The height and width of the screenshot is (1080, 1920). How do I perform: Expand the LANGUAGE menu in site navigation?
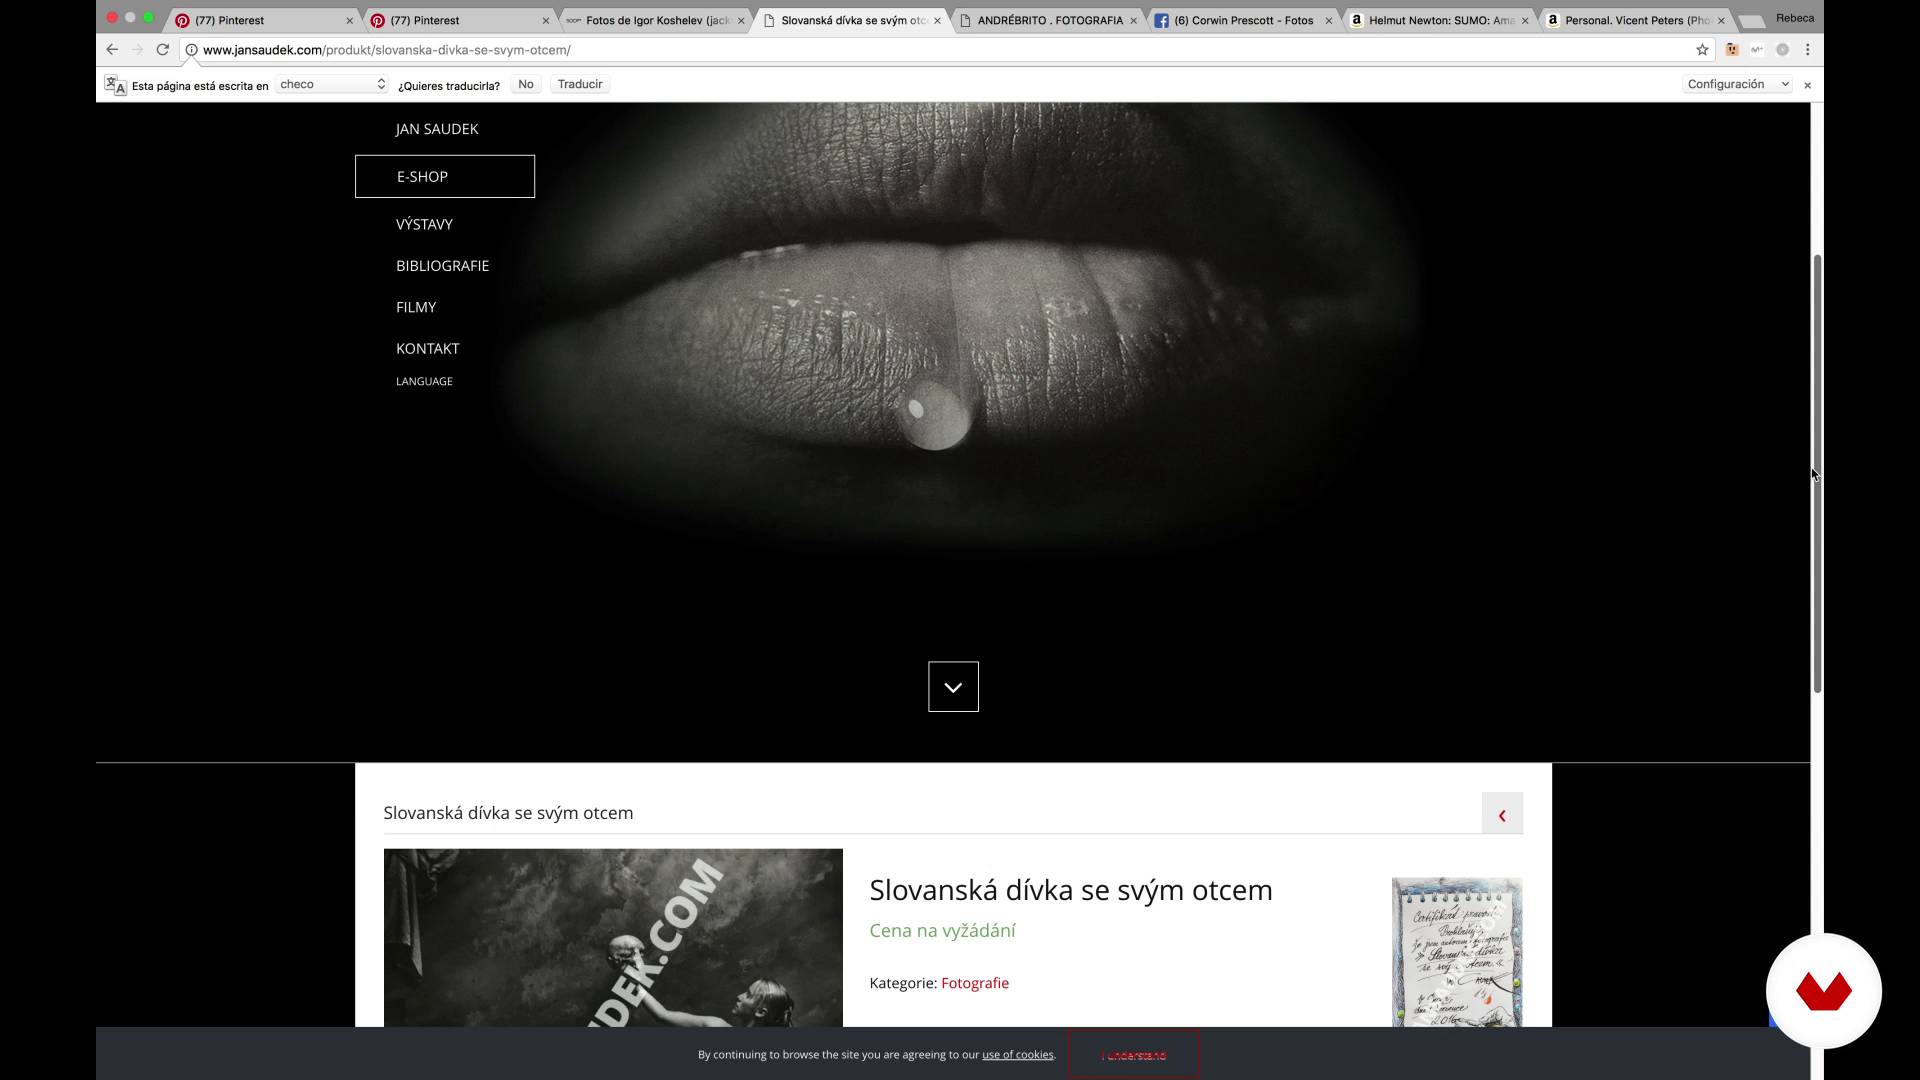(x=424, y=381)
